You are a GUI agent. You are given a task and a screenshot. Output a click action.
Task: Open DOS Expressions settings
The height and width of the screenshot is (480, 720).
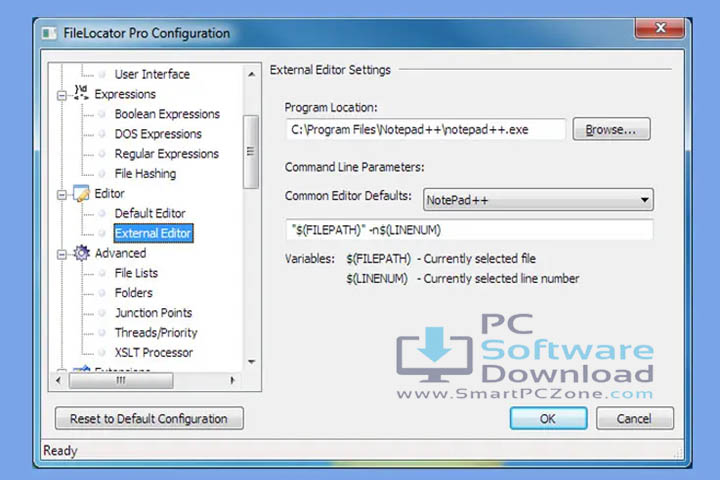tap(158, 134)
